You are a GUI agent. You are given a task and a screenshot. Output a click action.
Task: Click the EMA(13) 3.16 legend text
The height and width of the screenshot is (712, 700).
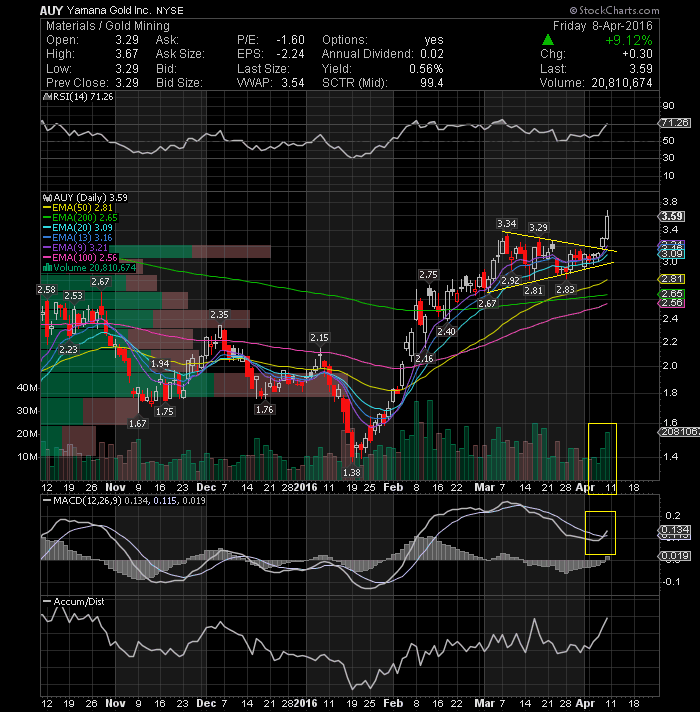click(82, 237)
